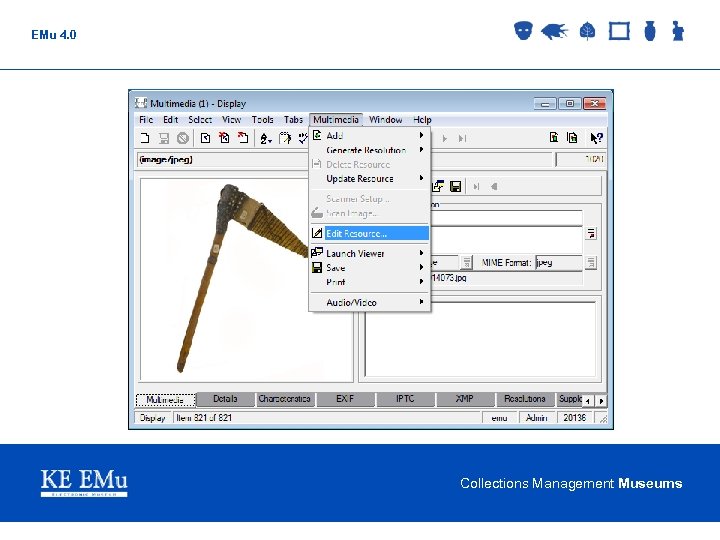Click the Delete record red-X toolbar icon
The height and width of the screenshot is (540, 720).
pyautogui.click(x=224, y=138)
